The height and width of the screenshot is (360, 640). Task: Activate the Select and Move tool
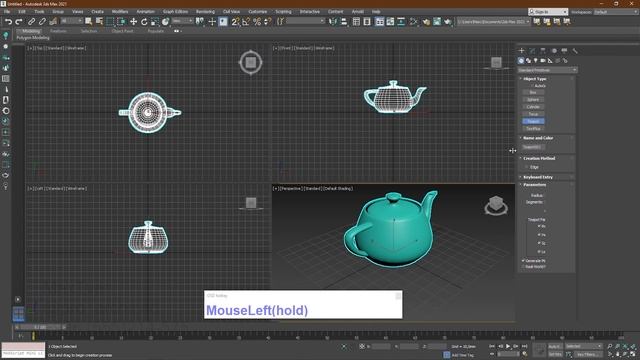[133, 22]
